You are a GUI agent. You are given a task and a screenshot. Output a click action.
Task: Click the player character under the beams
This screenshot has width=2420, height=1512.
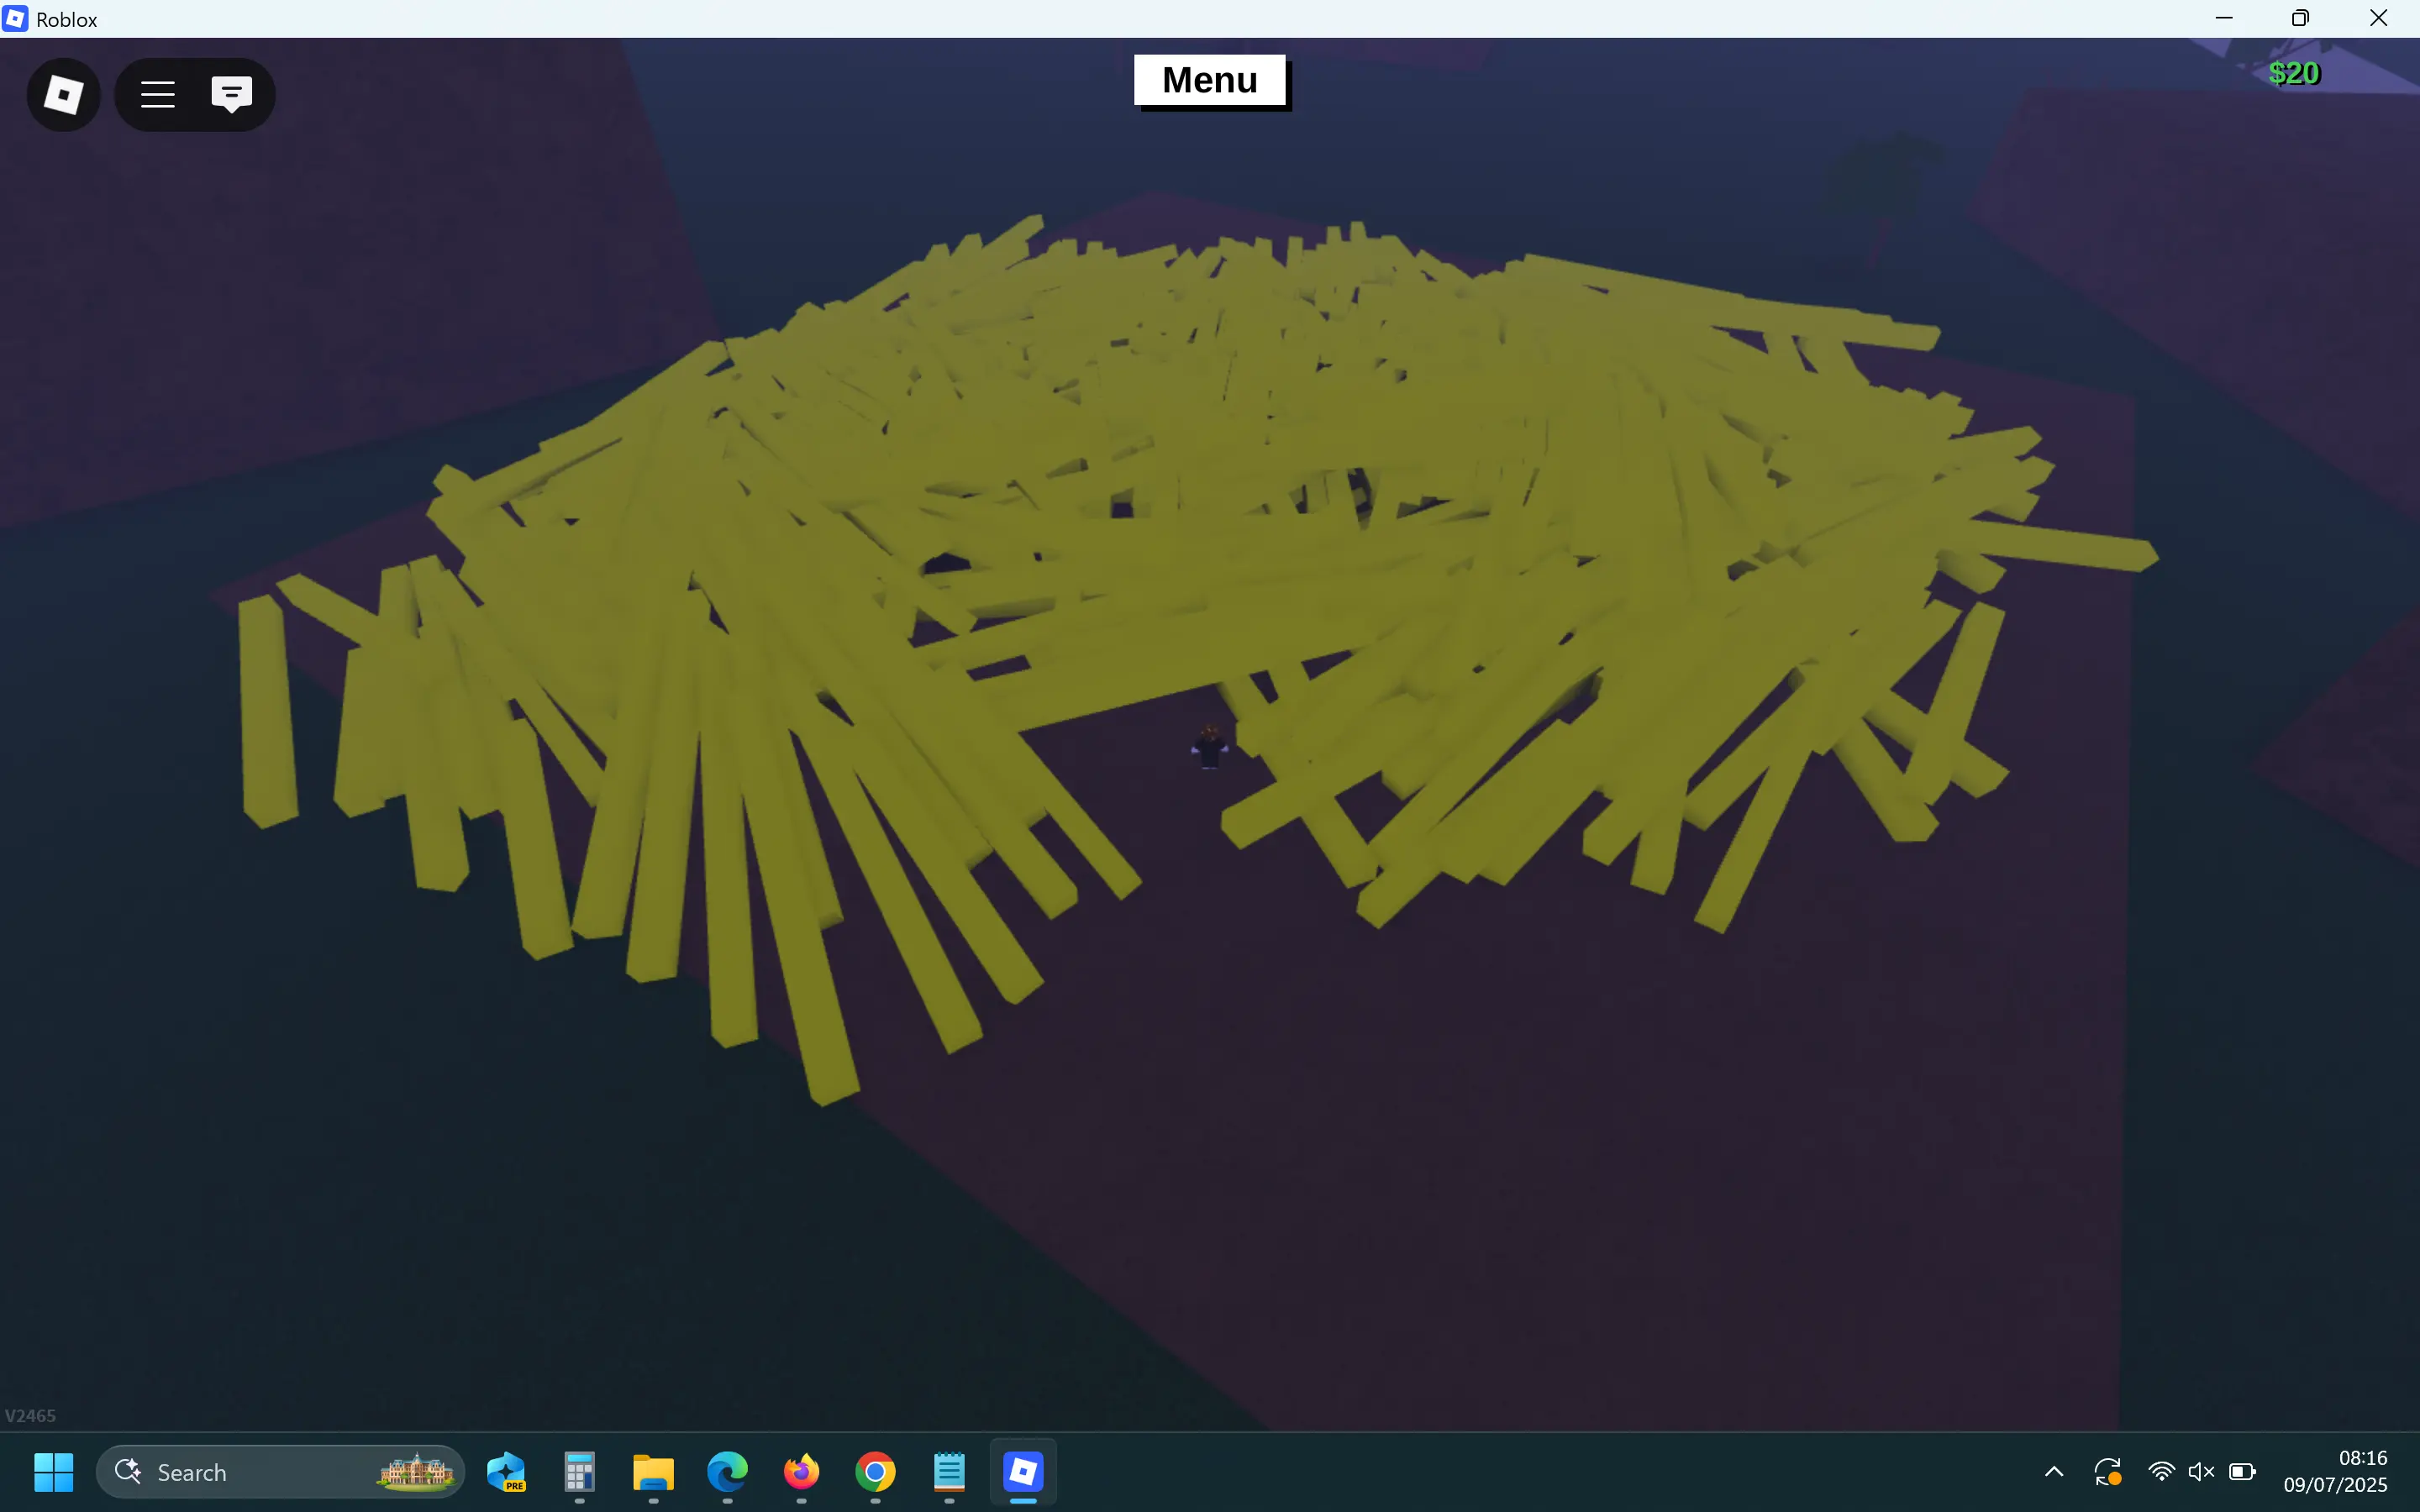click(1209, 746)
